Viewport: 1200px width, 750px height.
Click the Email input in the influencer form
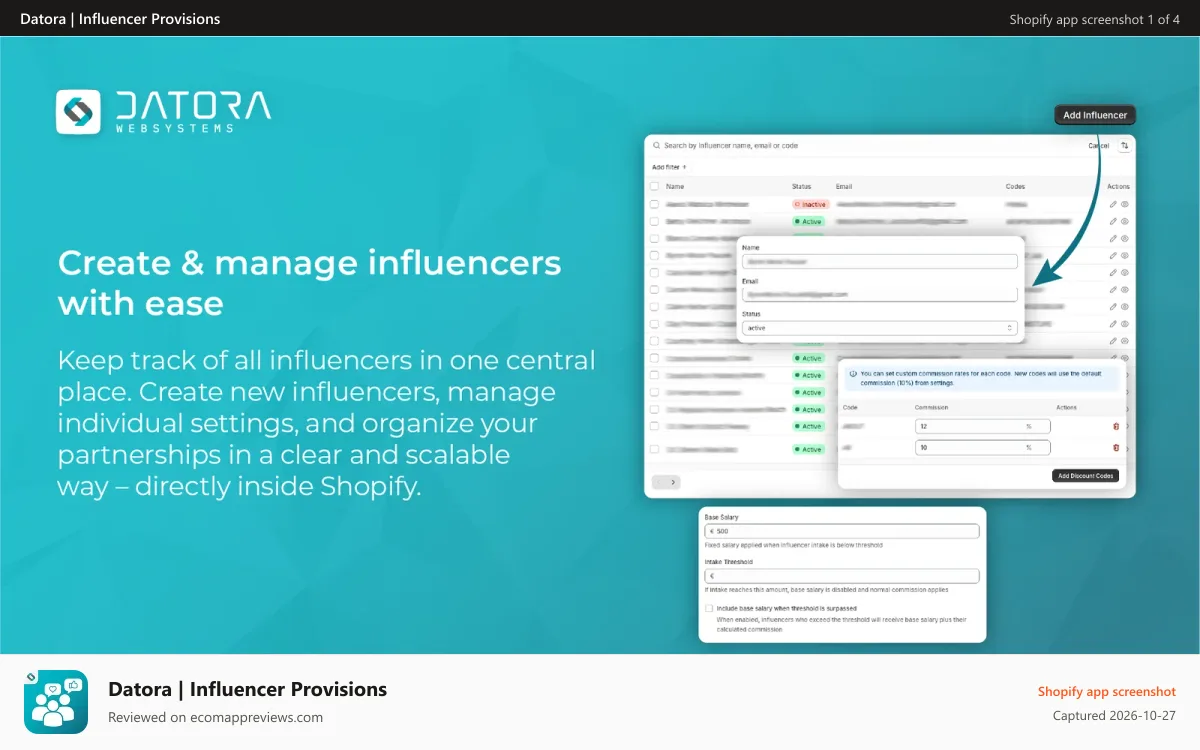click(880, 294)
